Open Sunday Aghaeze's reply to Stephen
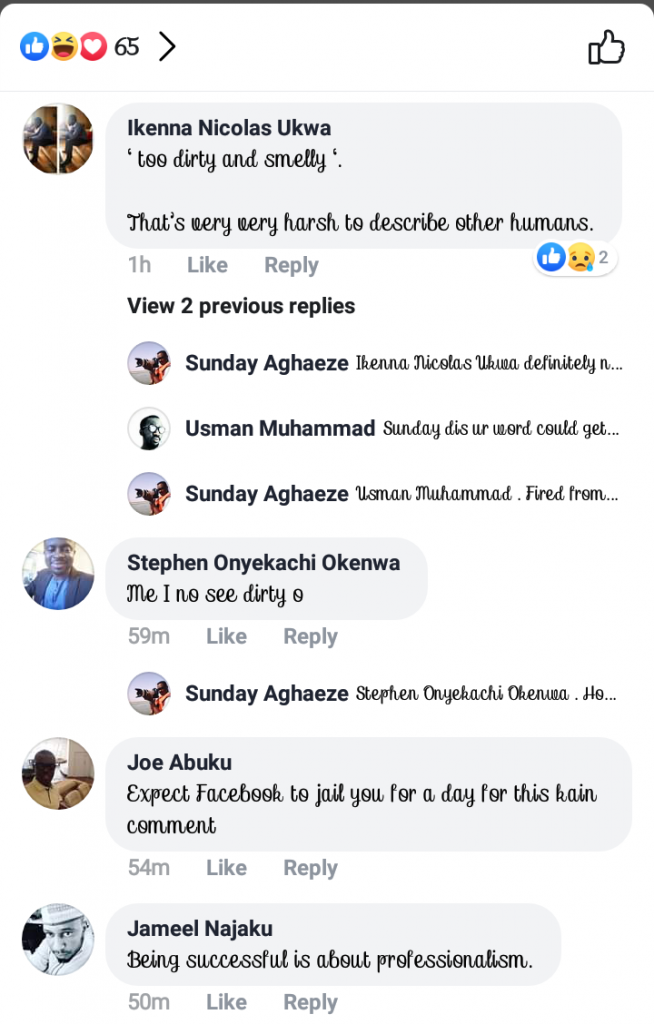Image resolution: width=654 pixels, height=1024 pixels. point(486,694)
